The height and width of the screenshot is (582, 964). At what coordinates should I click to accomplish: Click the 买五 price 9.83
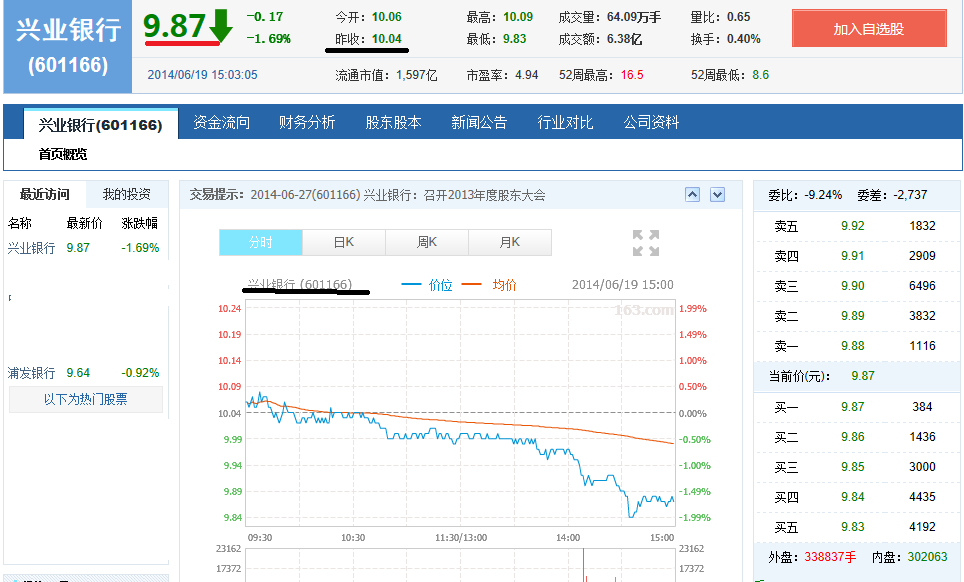(x=853, y=527)
